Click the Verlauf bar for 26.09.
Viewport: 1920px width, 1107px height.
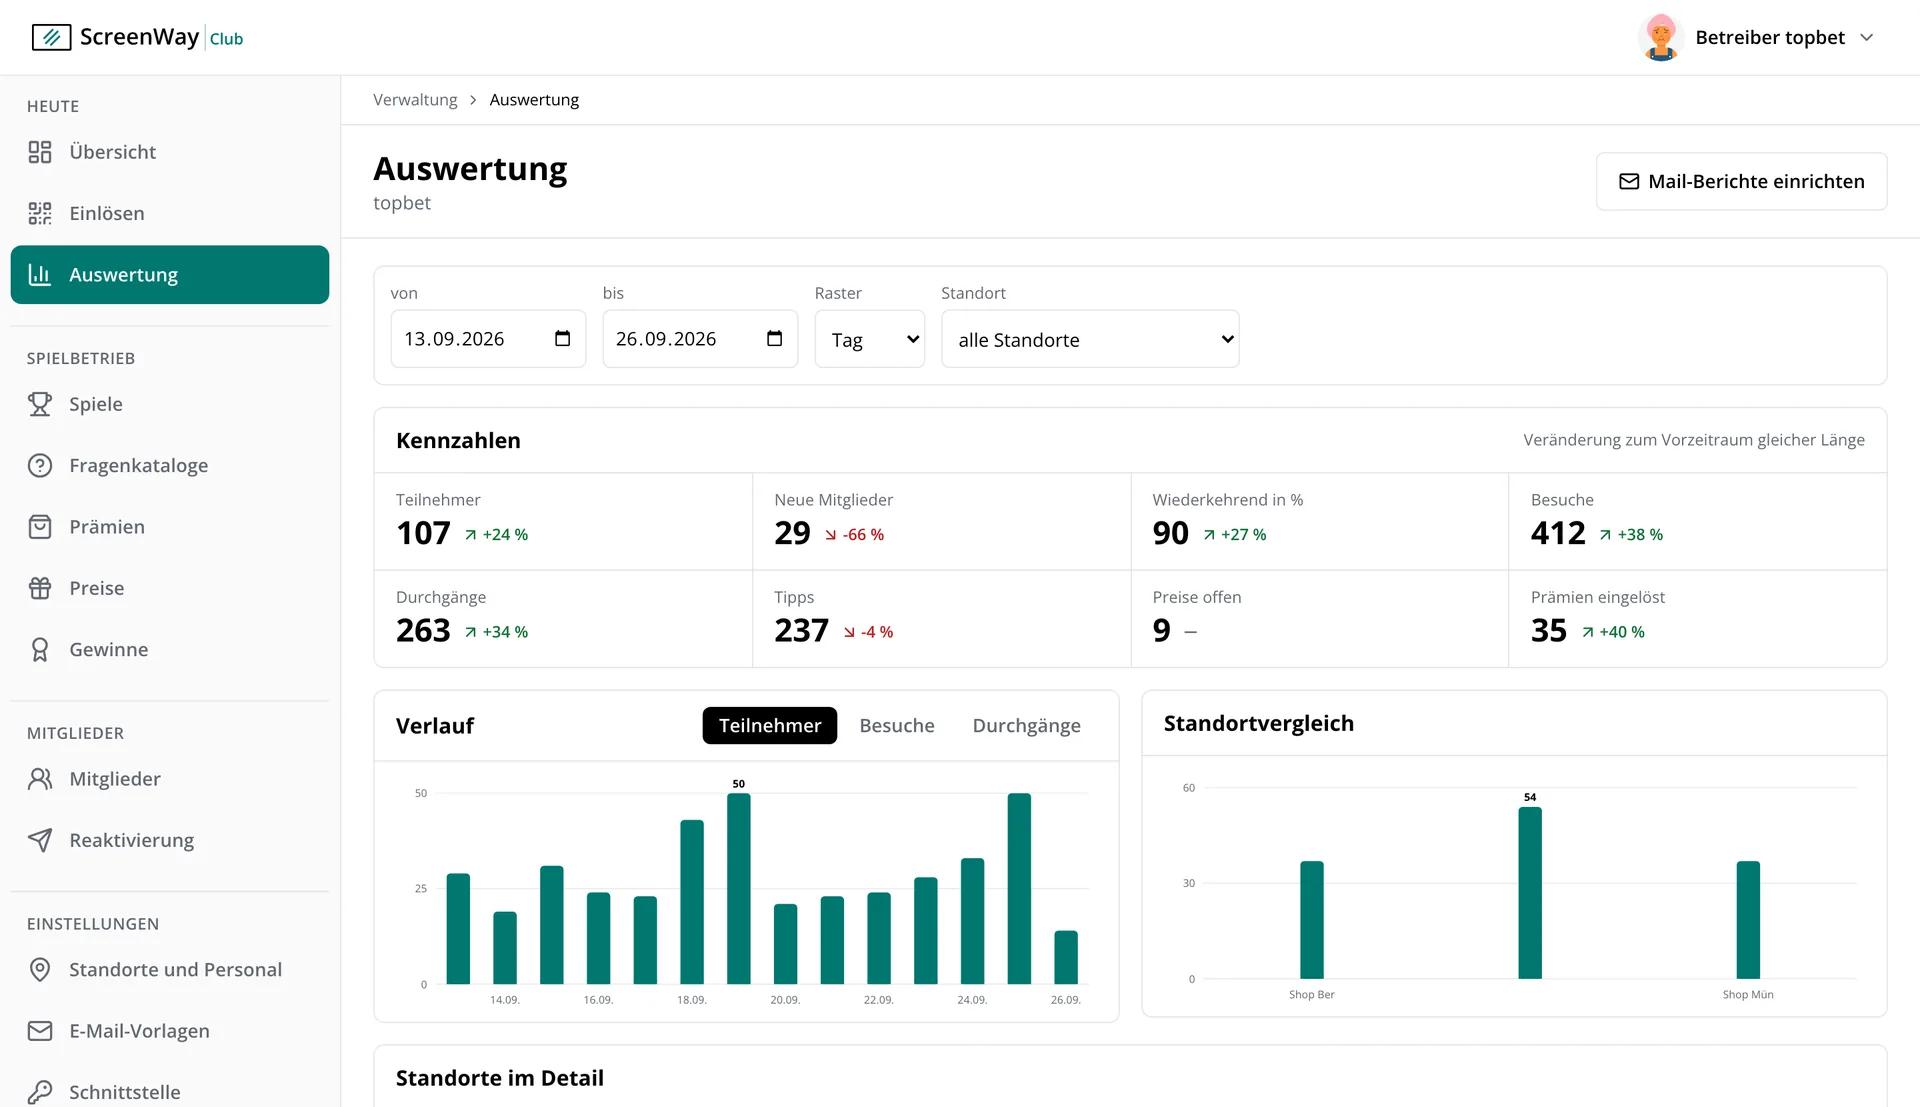[1066, 957]
